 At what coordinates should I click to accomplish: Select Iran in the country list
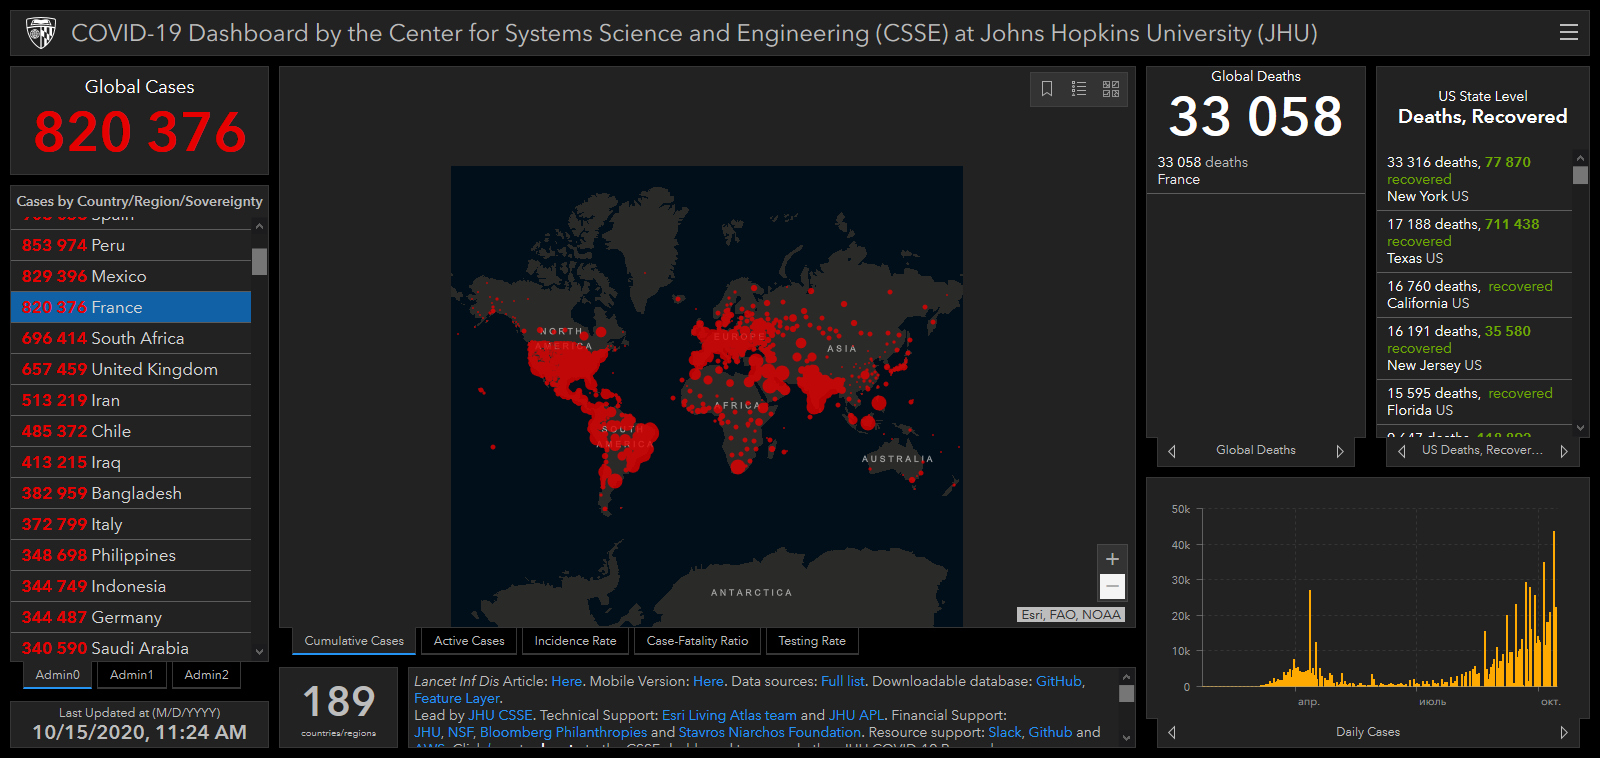[x=131, y=400]
